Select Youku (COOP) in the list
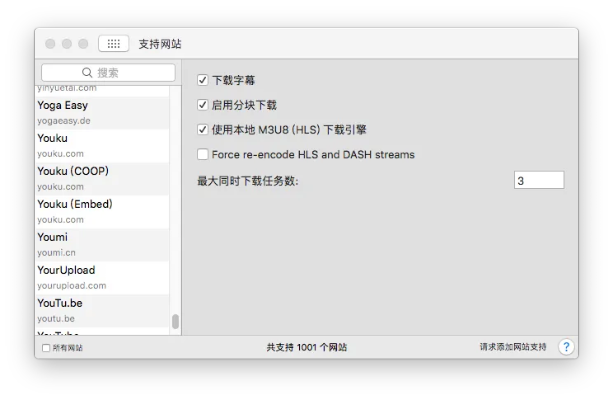 (102, 179)
